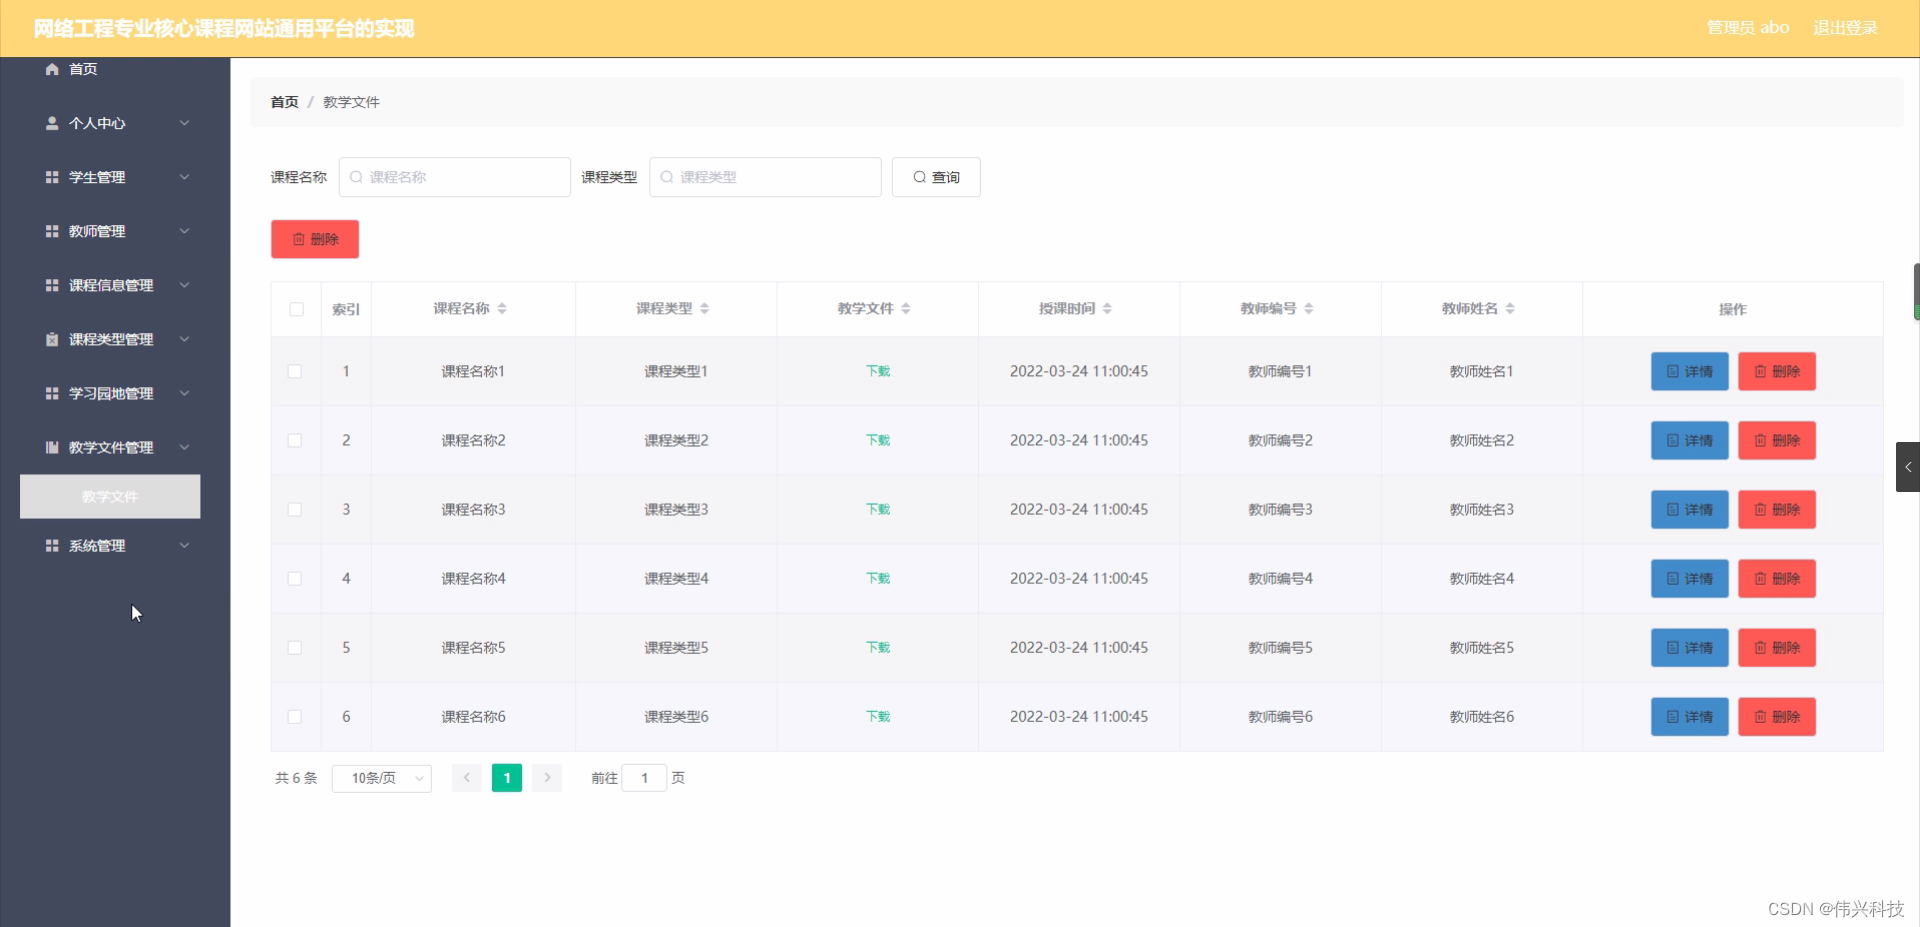Click the trash icon on the 删除 button

(x=299, y=239)
